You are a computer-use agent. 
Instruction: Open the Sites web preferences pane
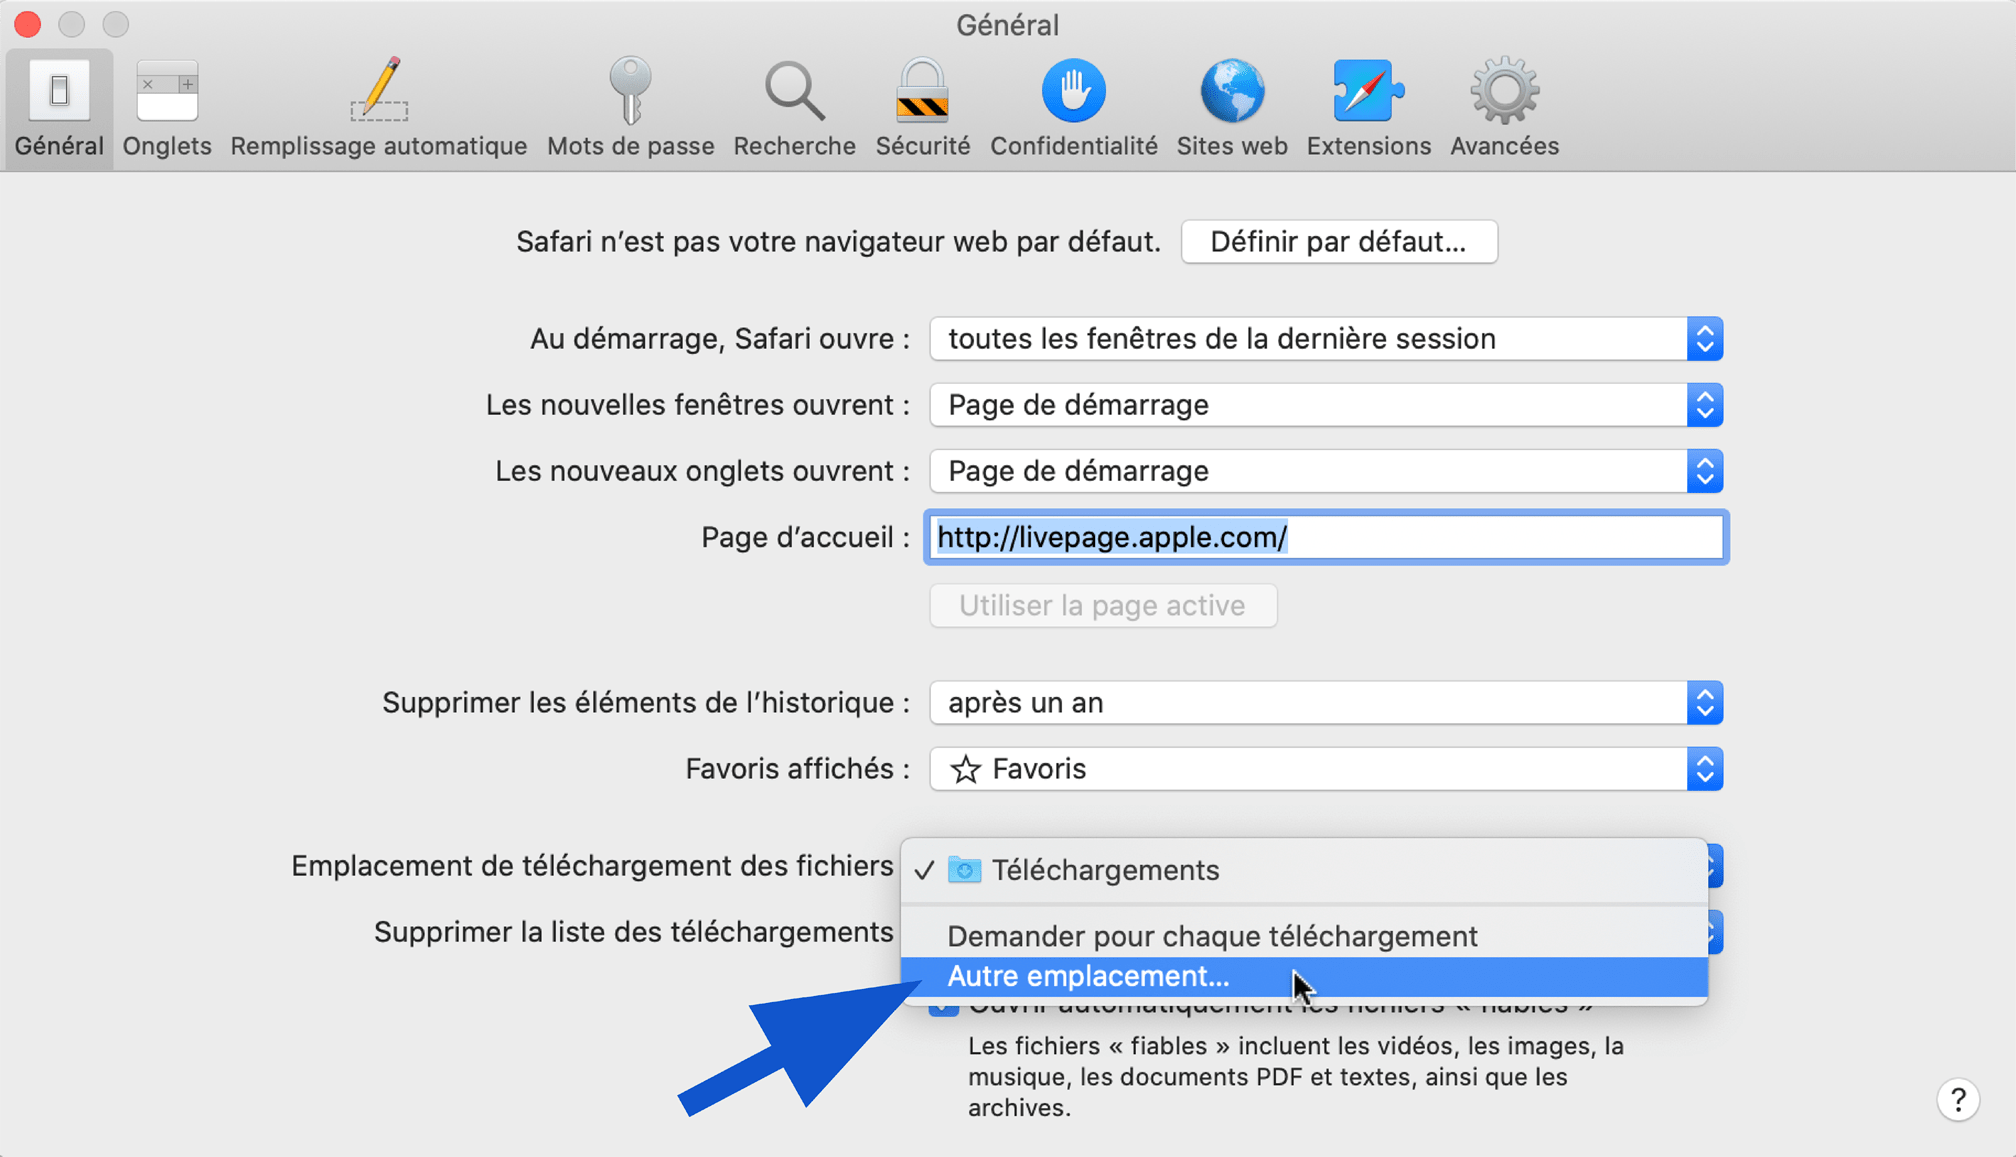pos(1232,108)
